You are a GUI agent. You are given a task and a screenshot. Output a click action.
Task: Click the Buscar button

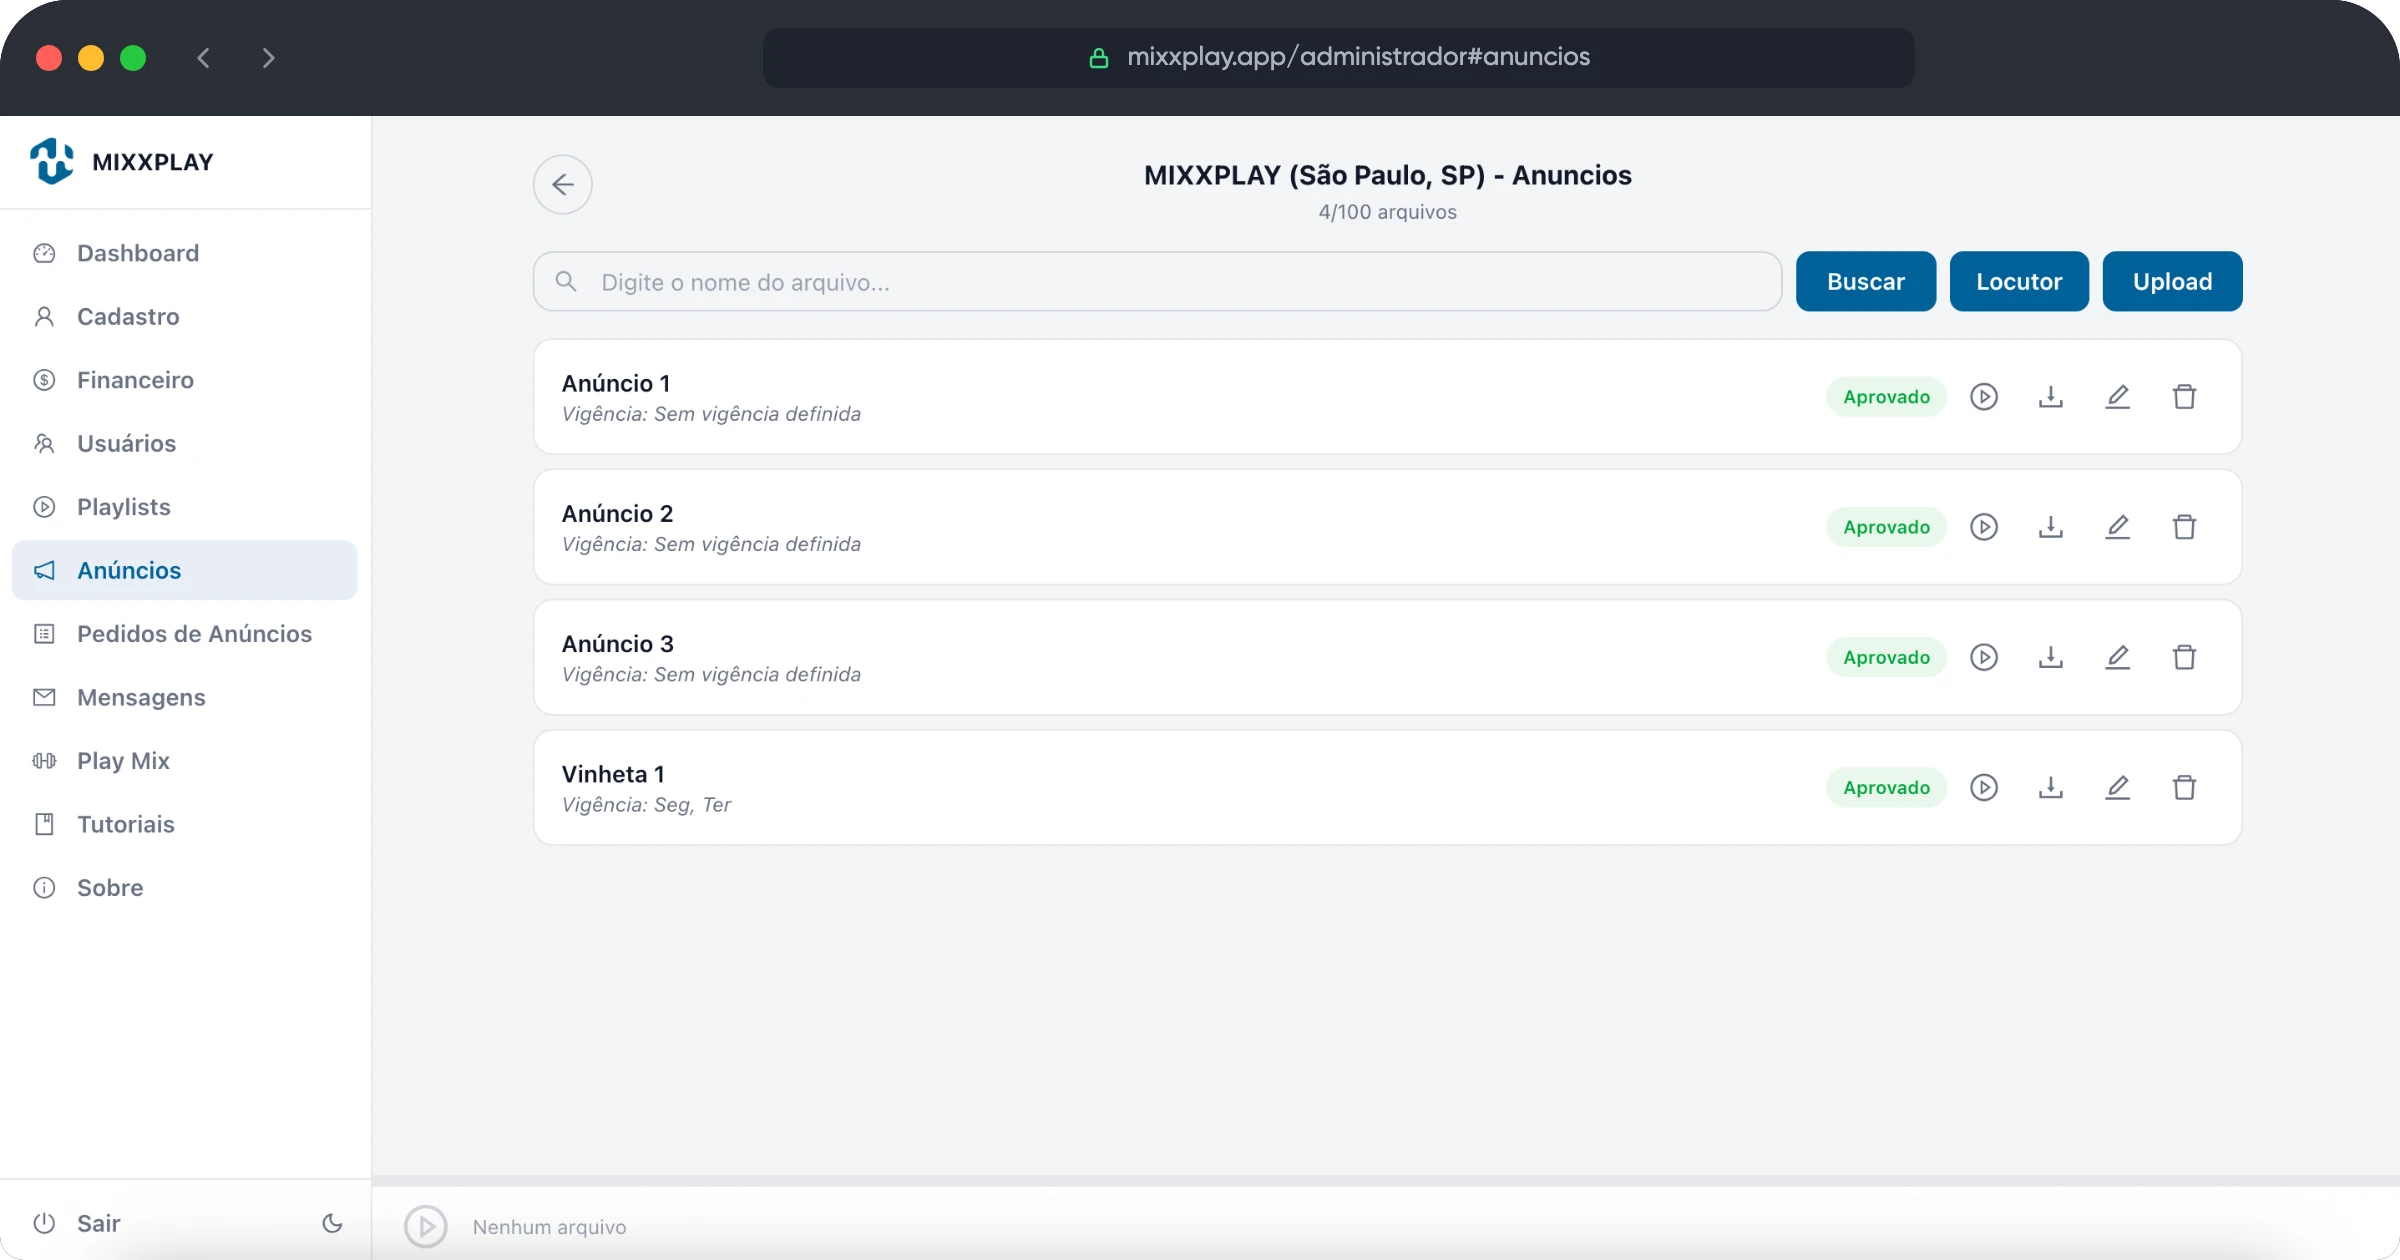coord(1866,282)
